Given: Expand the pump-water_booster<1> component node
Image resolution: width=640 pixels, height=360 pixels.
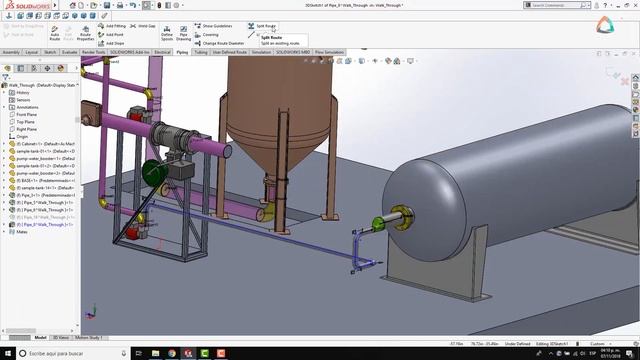Looking at the screenshot, I should 4,158.
